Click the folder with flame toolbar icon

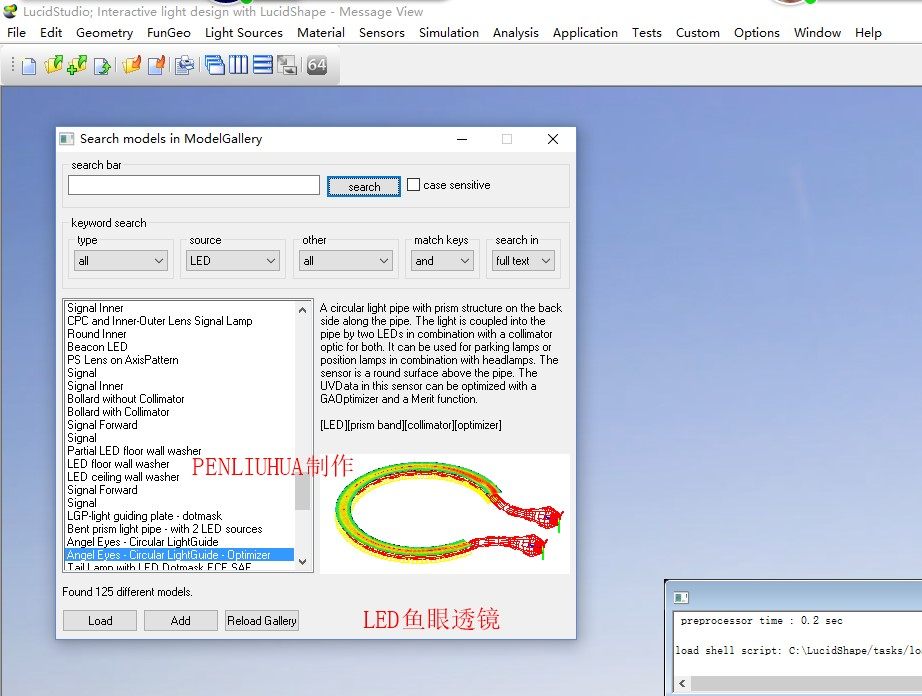pyautogui.click(x=132, y=65)
